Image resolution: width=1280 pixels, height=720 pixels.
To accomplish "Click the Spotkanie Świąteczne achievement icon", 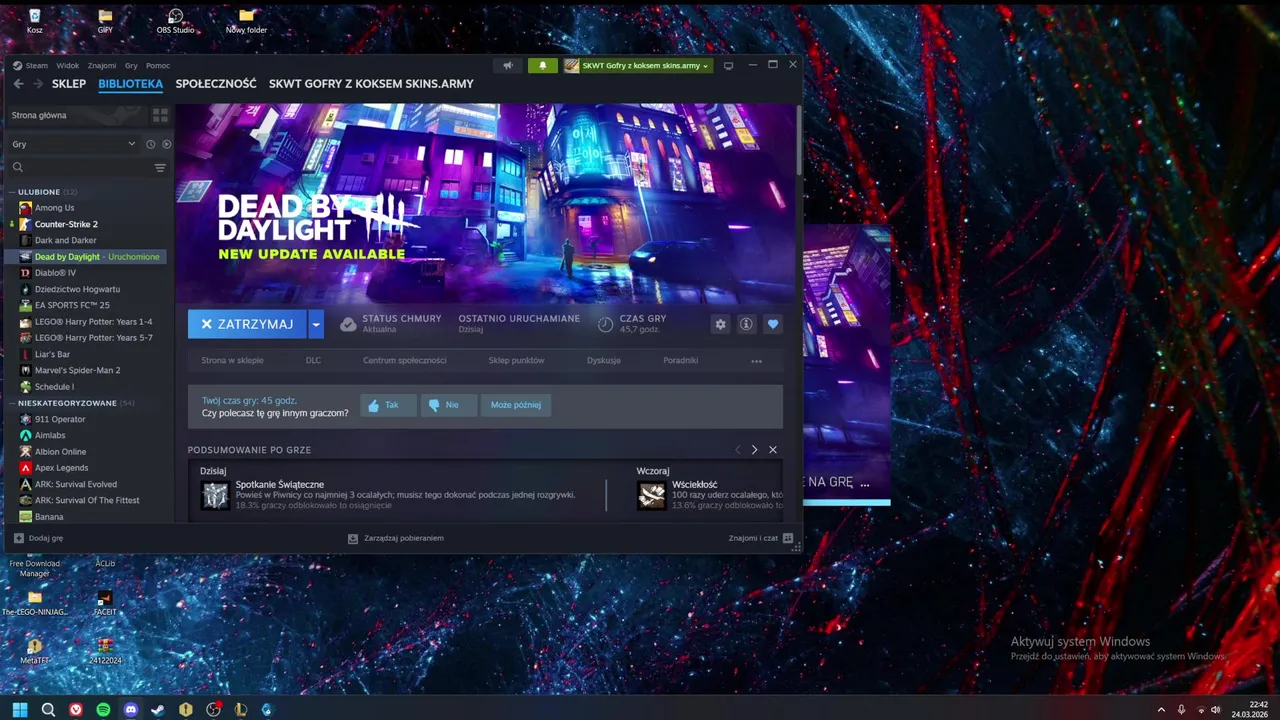I will (x=215, y=495).
